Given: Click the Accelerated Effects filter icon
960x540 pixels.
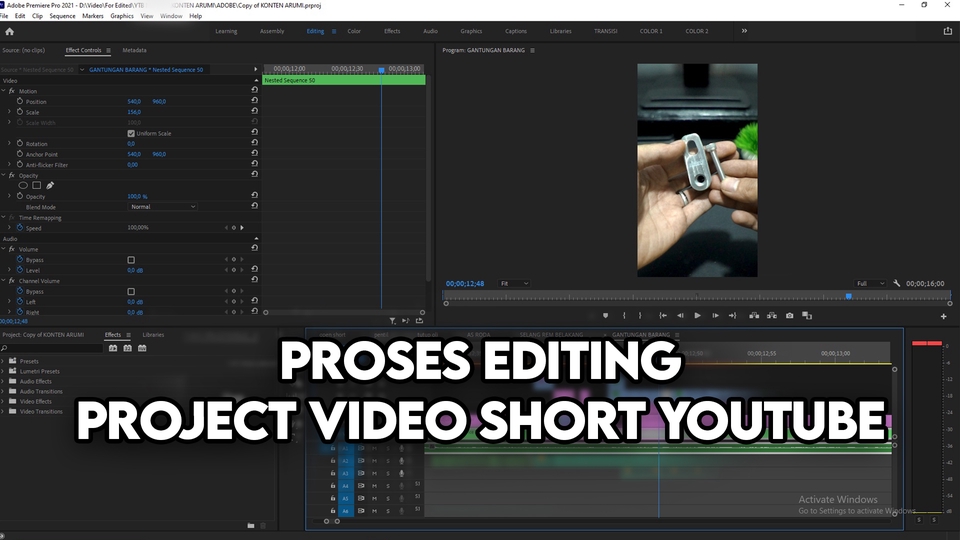Looking at the screenshot, I should coord(113,348).
